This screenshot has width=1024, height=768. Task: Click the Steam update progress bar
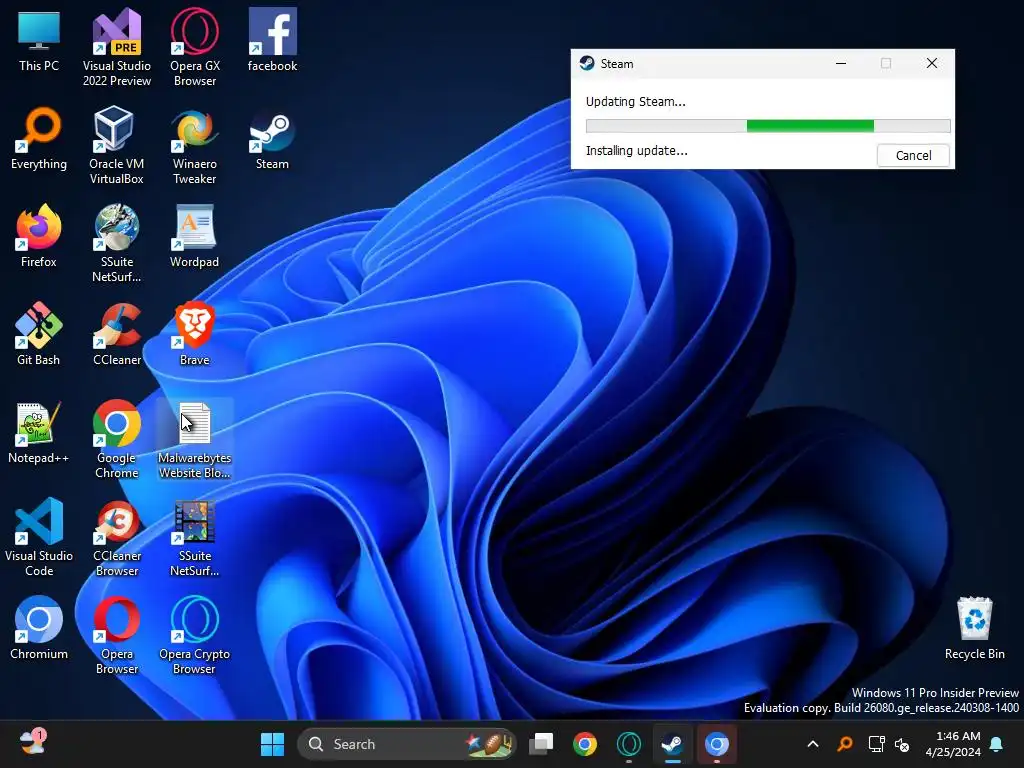point(768,126)
